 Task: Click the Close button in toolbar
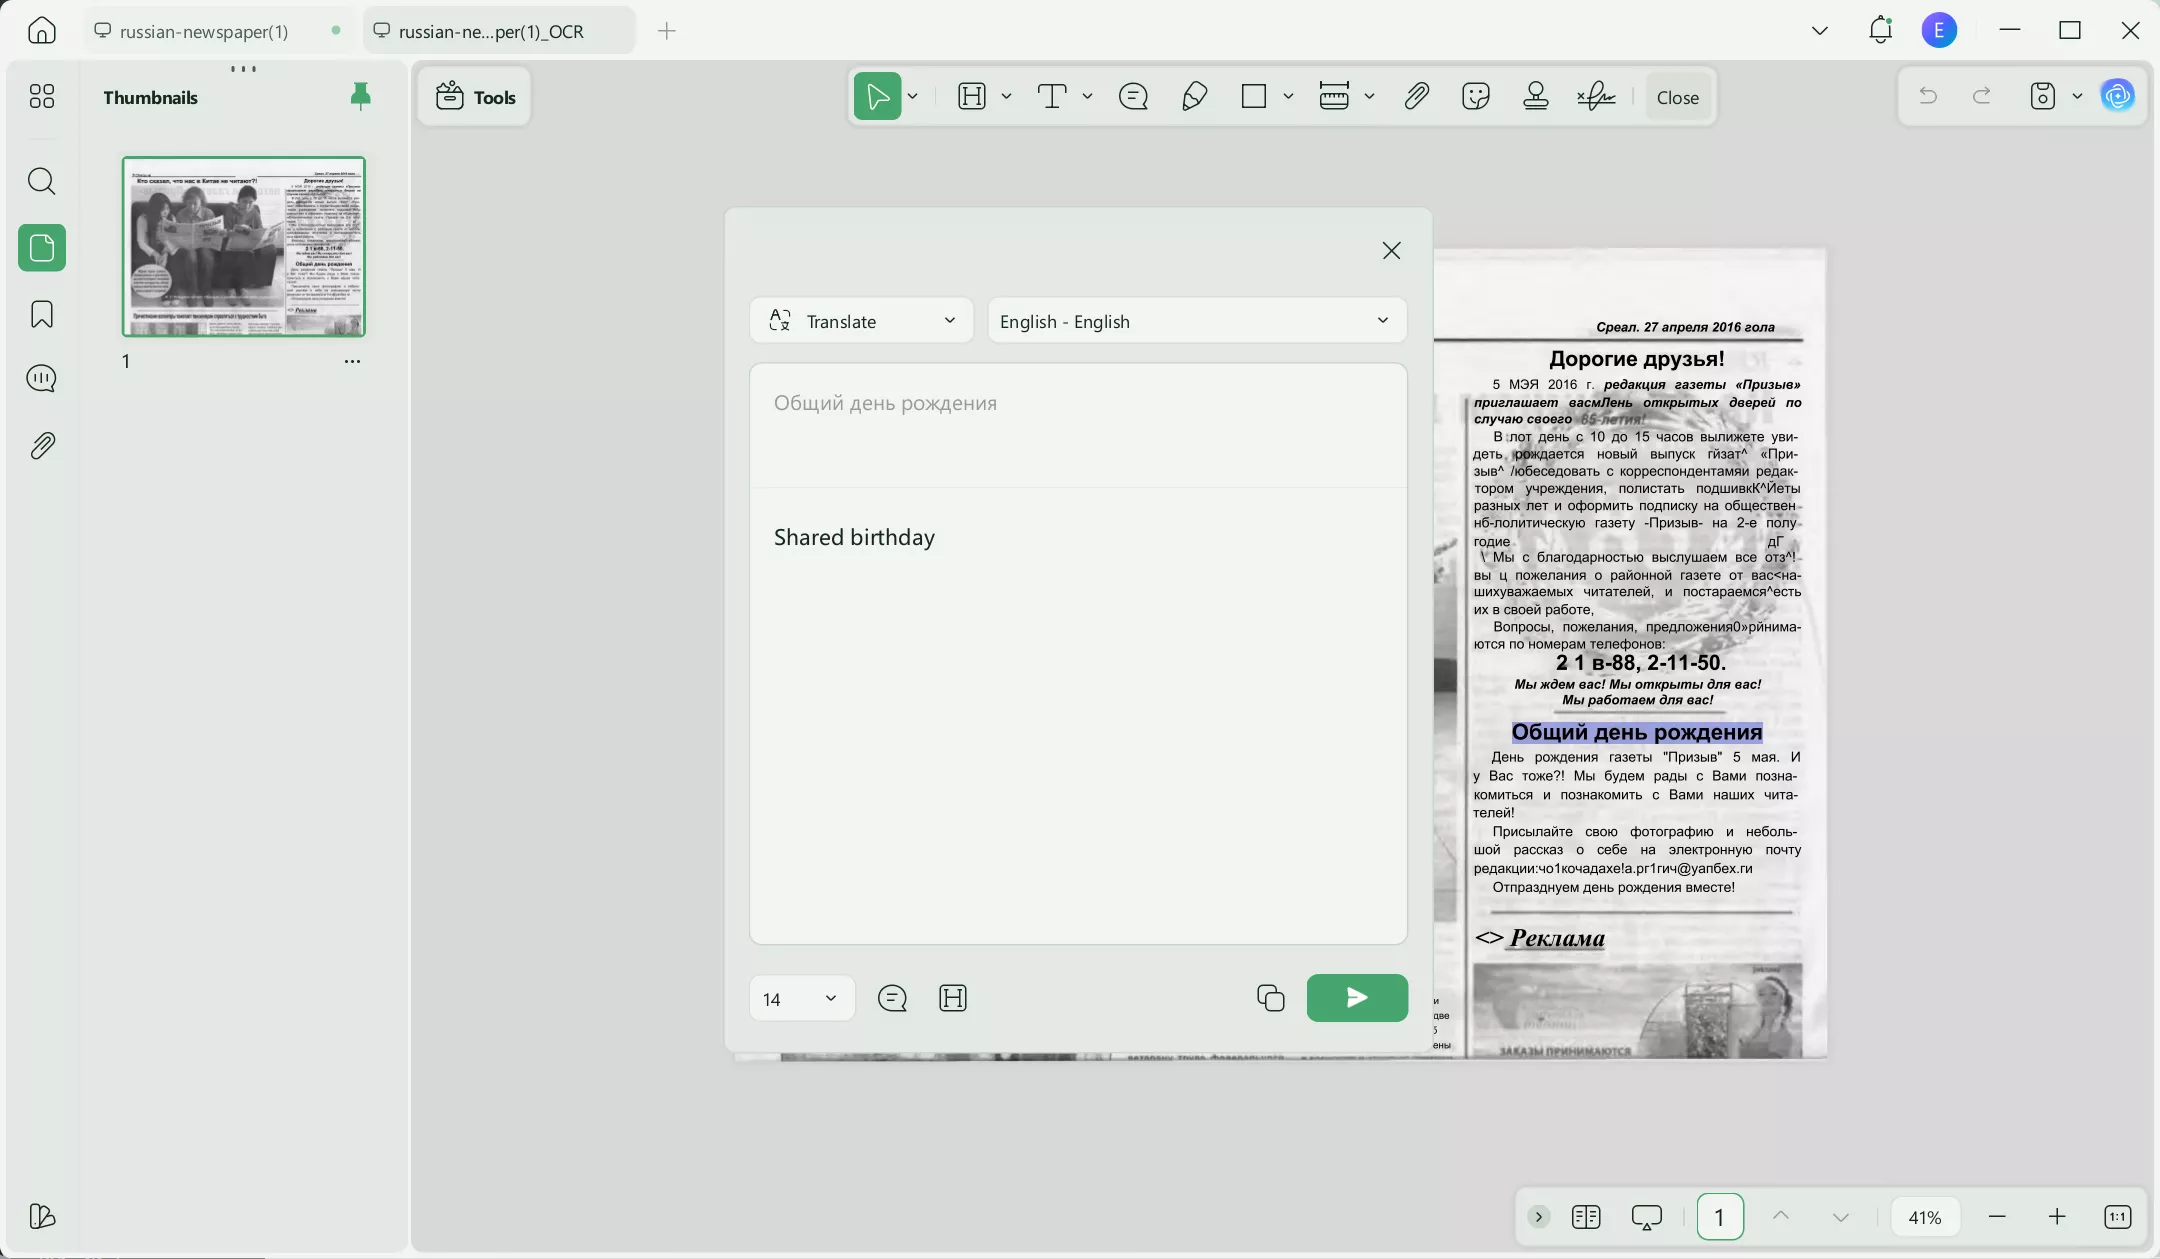coord(1677,97)
